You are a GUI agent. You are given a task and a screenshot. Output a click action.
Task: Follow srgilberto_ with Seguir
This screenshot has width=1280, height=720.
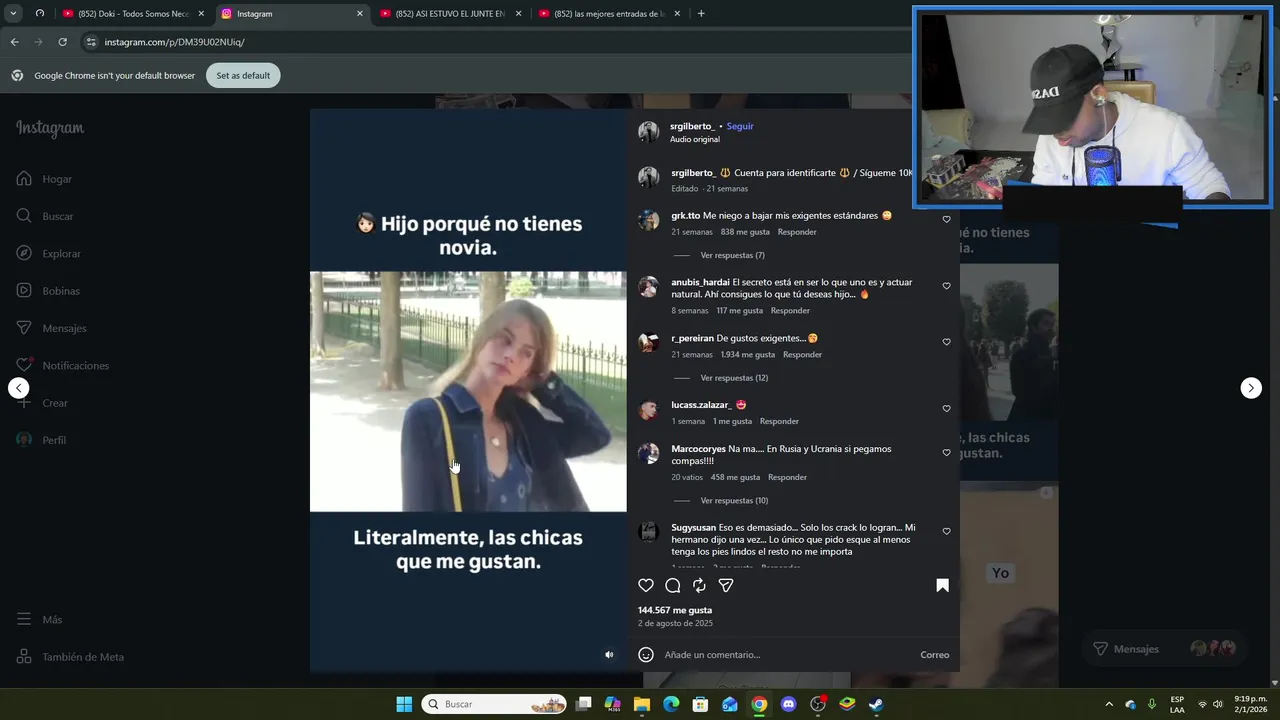coord(740,126)
